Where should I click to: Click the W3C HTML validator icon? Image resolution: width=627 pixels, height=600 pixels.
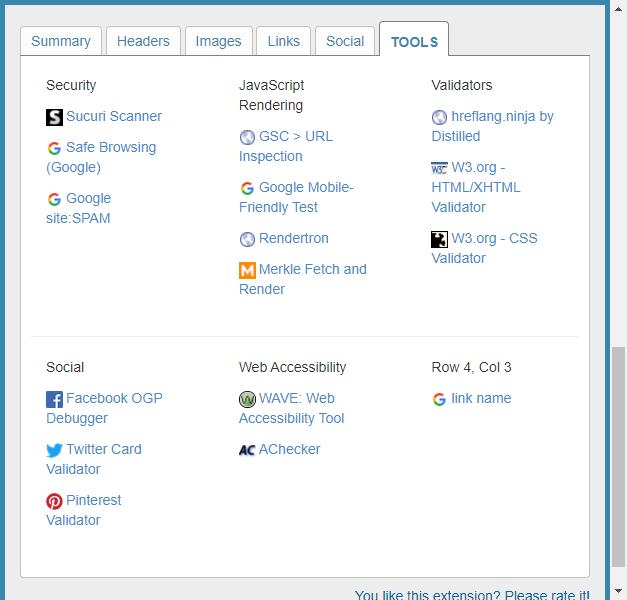coord(439,168)
